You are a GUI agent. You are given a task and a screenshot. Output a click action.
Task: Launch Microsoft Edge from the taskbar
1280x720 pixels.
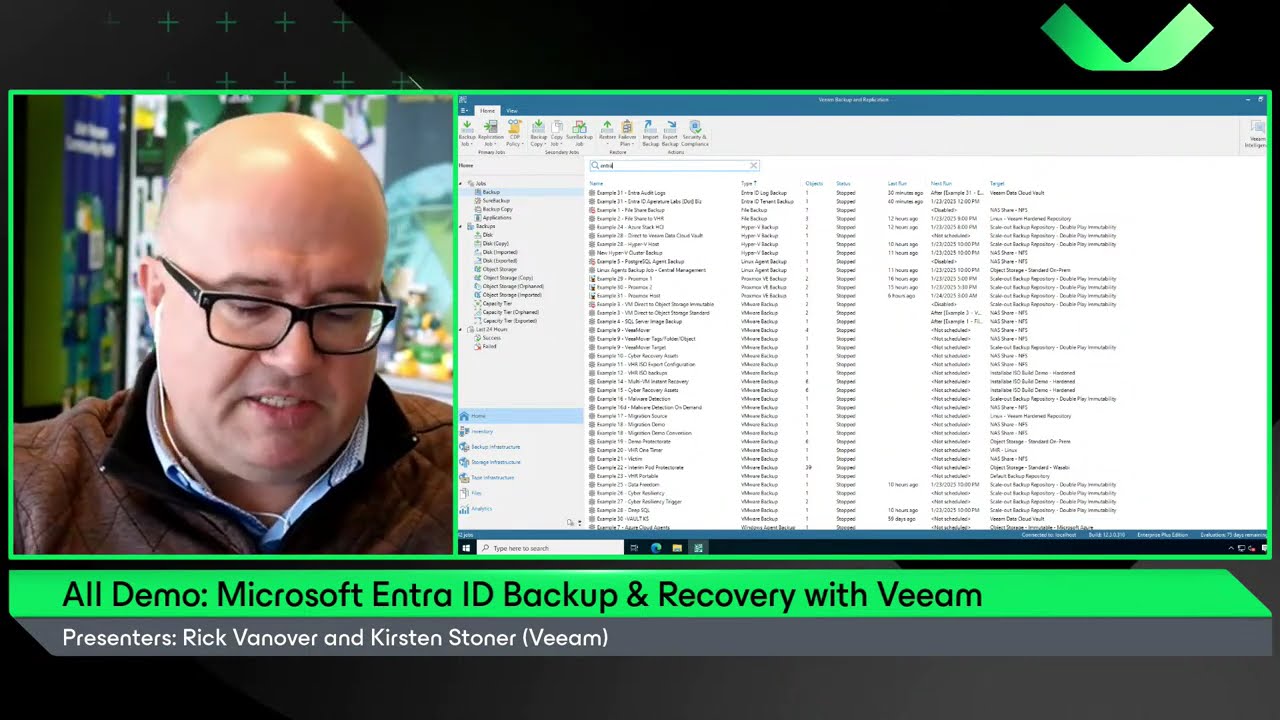(656, 548)
